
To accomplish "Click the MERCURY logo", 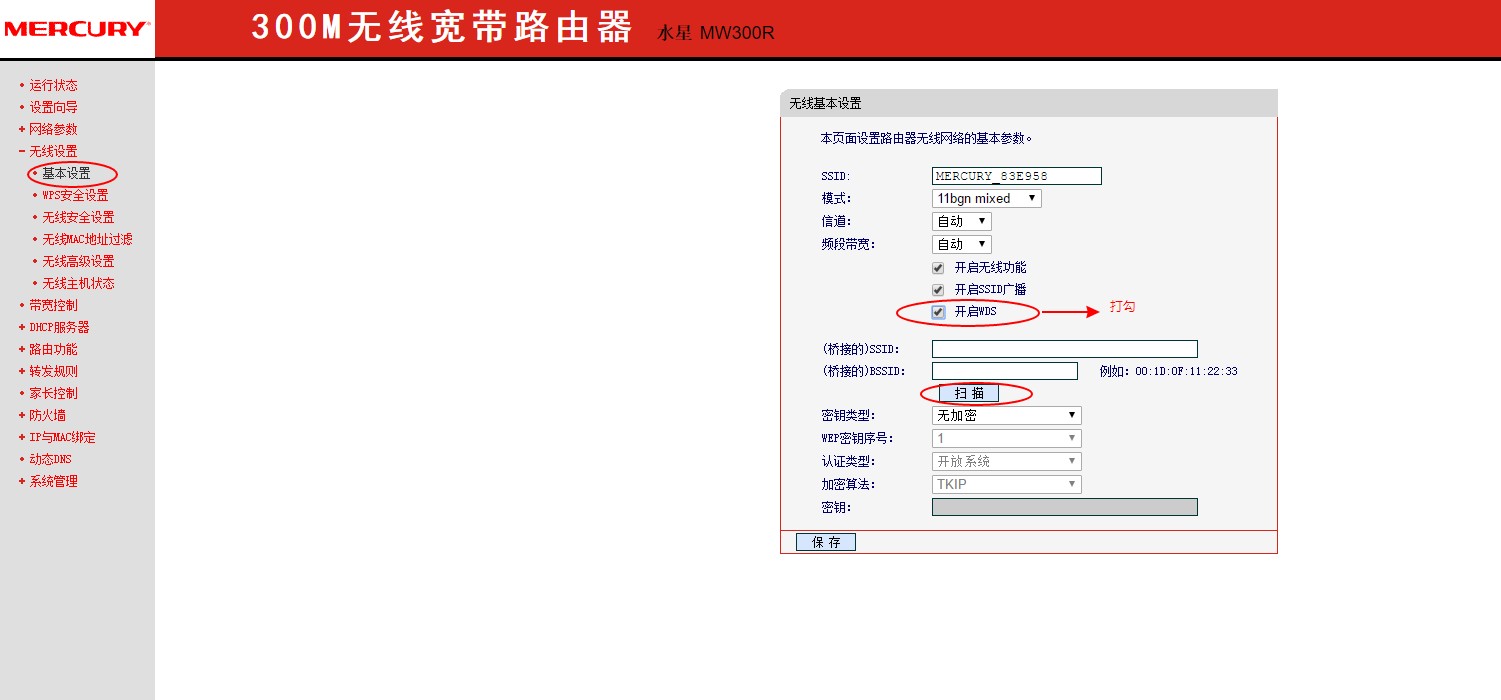I will 75,28.
